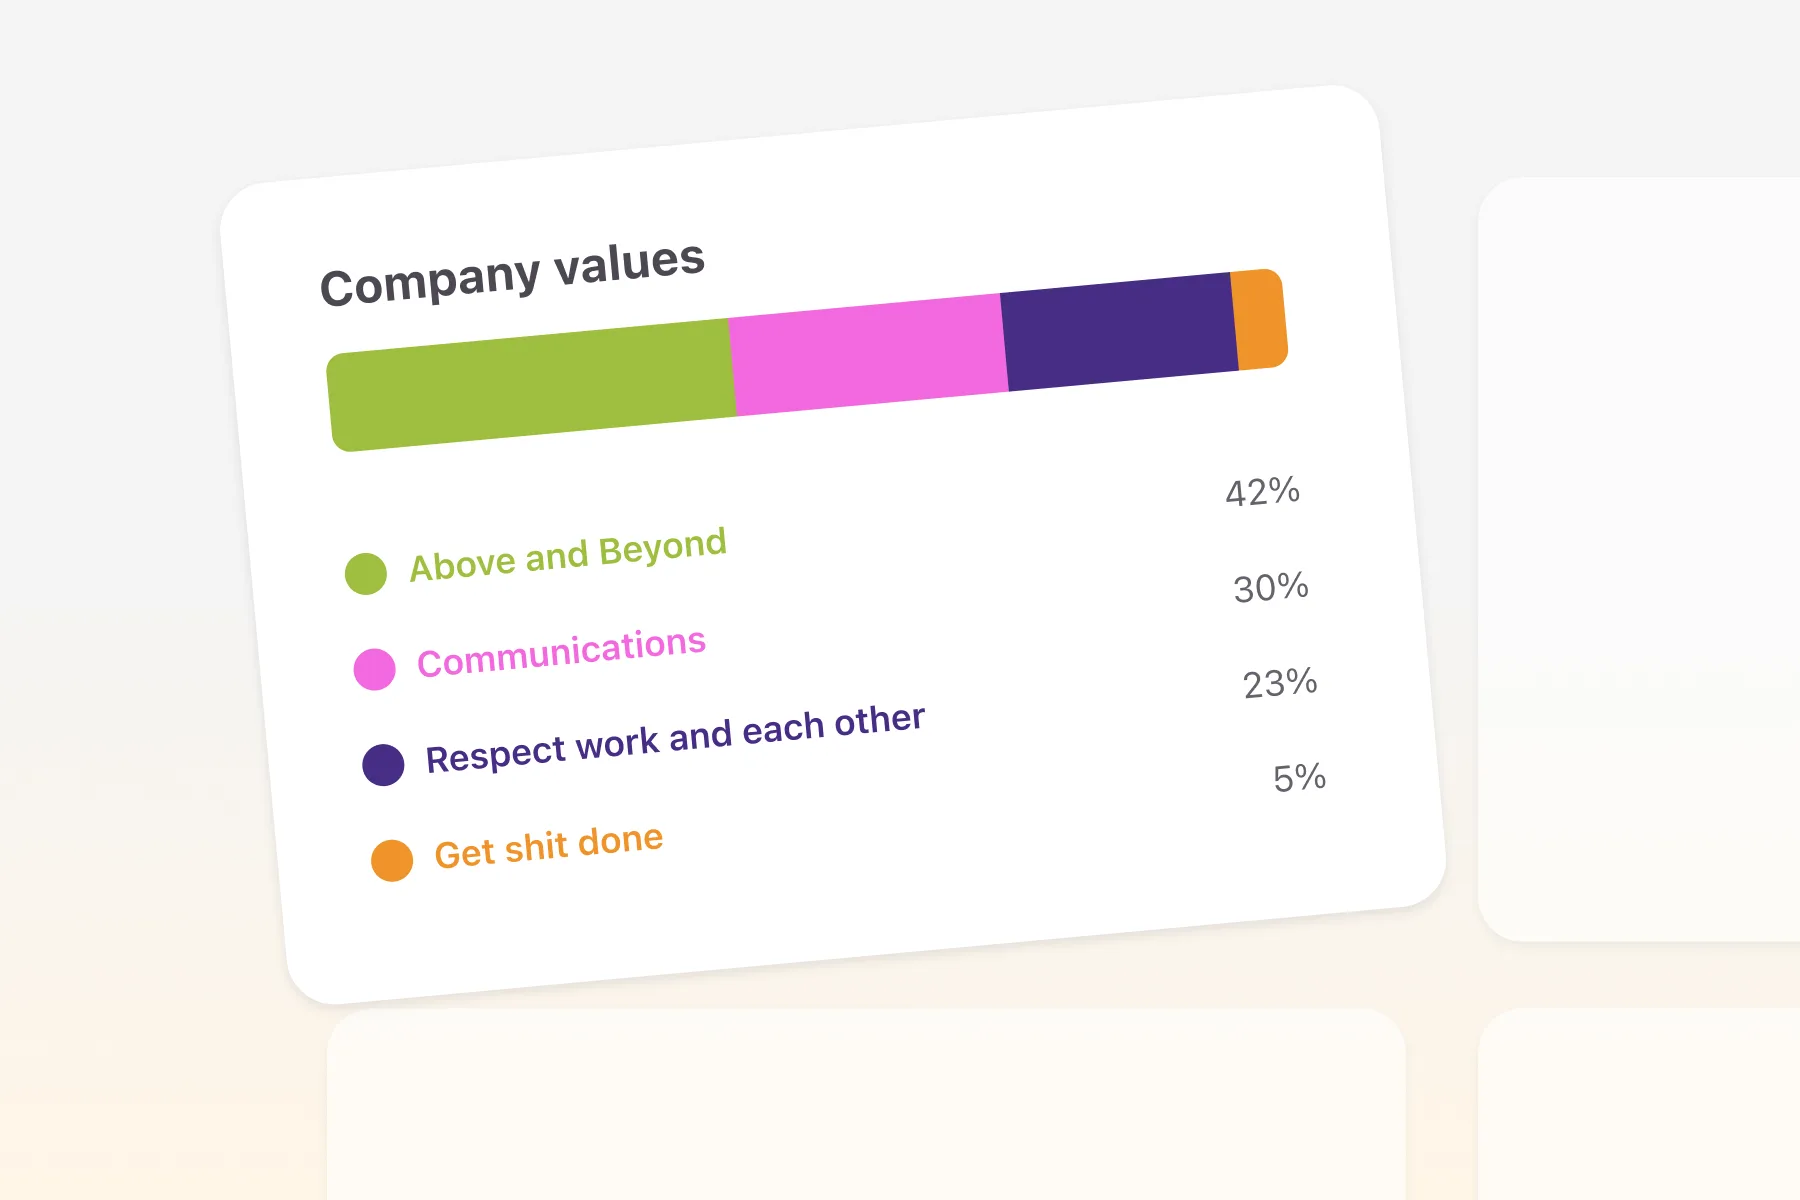Click the Get shit done label
The image size is (1800, 1200).
coord(548,846)
